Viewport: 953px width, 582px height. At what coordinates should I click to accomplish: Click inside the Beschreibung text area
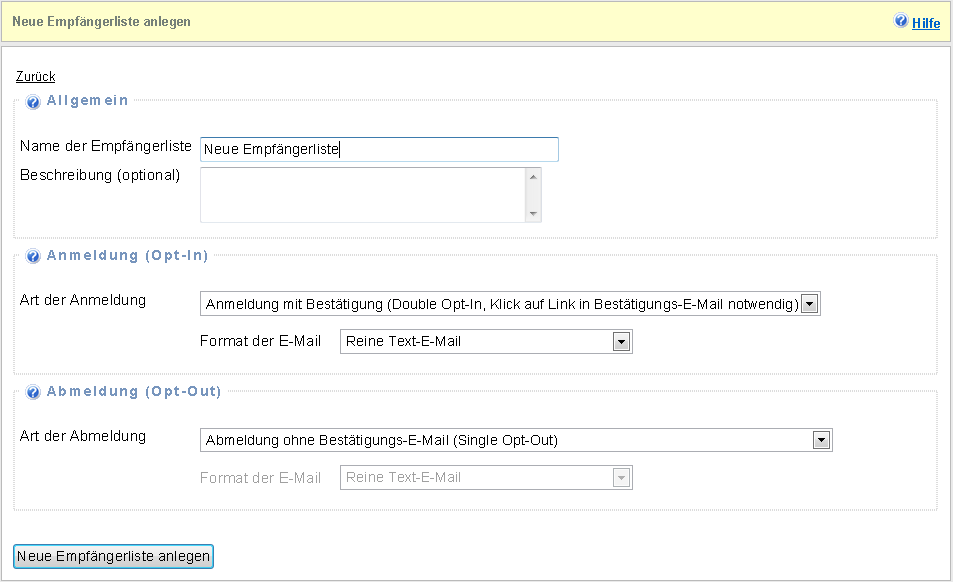(363, 194)
